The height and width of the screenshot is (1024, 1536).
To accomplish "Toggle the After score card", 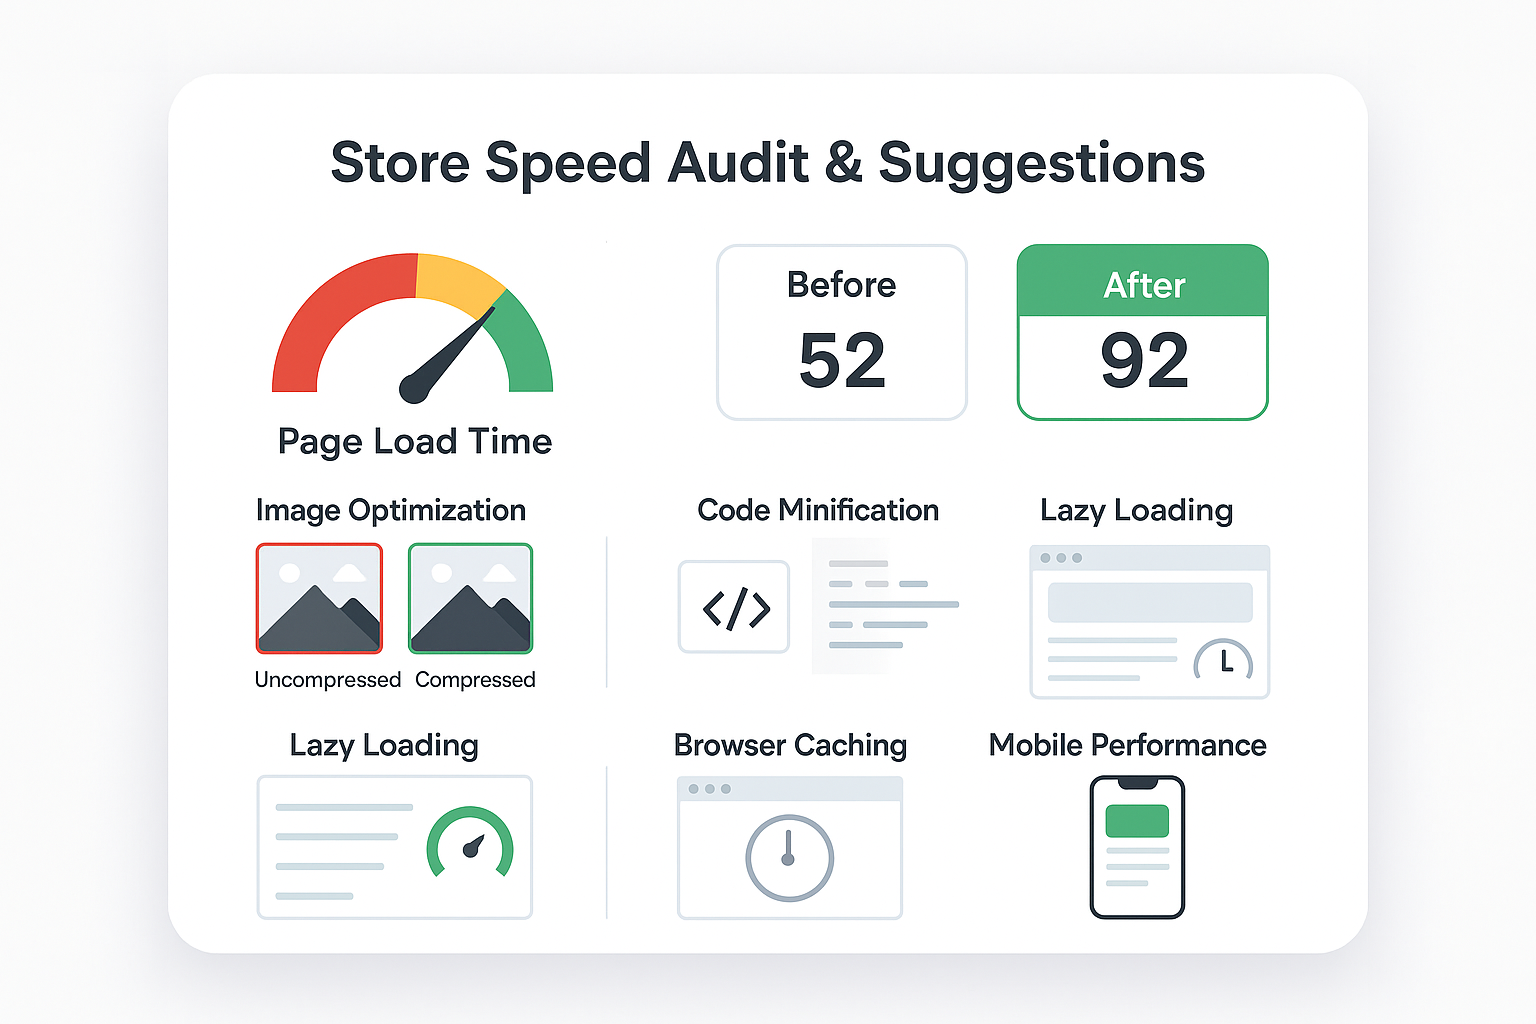I will (1142, 333).
